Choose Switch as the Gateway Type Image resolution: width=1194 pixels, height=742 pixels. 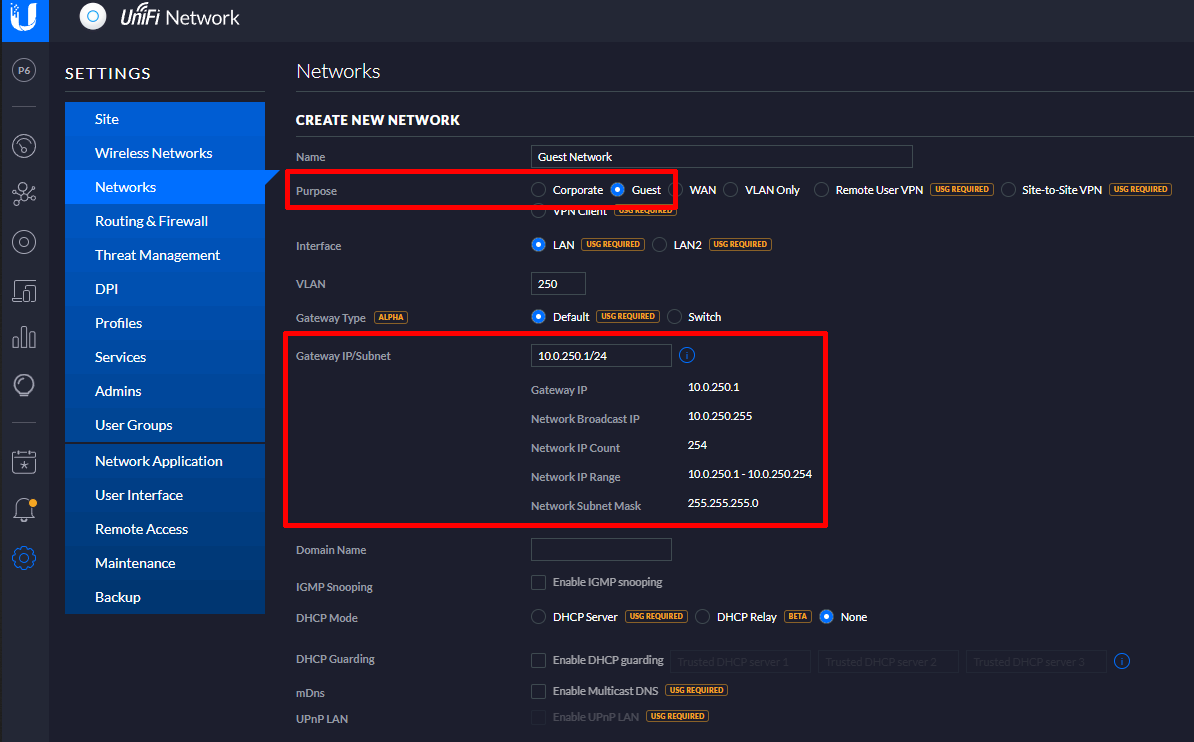(x=675, y=317)
